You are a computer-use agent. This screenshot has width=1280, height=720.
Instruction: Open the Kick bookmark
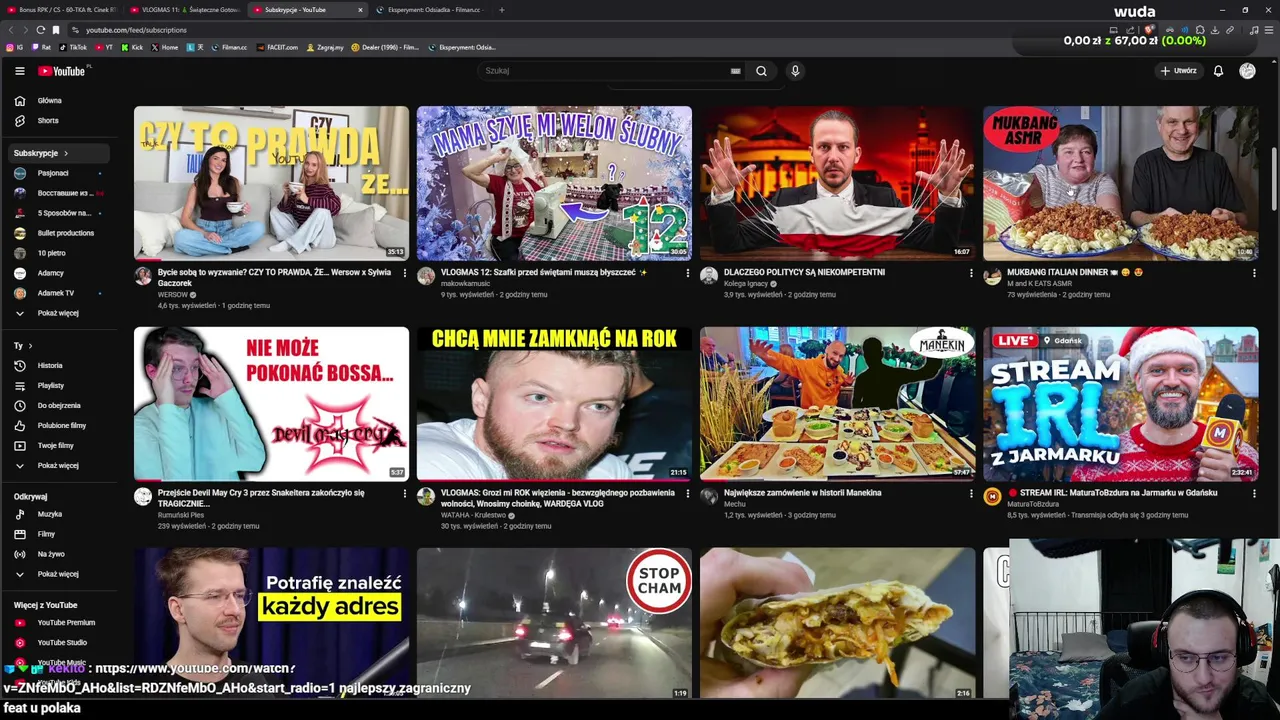click(x=132, y=47)
